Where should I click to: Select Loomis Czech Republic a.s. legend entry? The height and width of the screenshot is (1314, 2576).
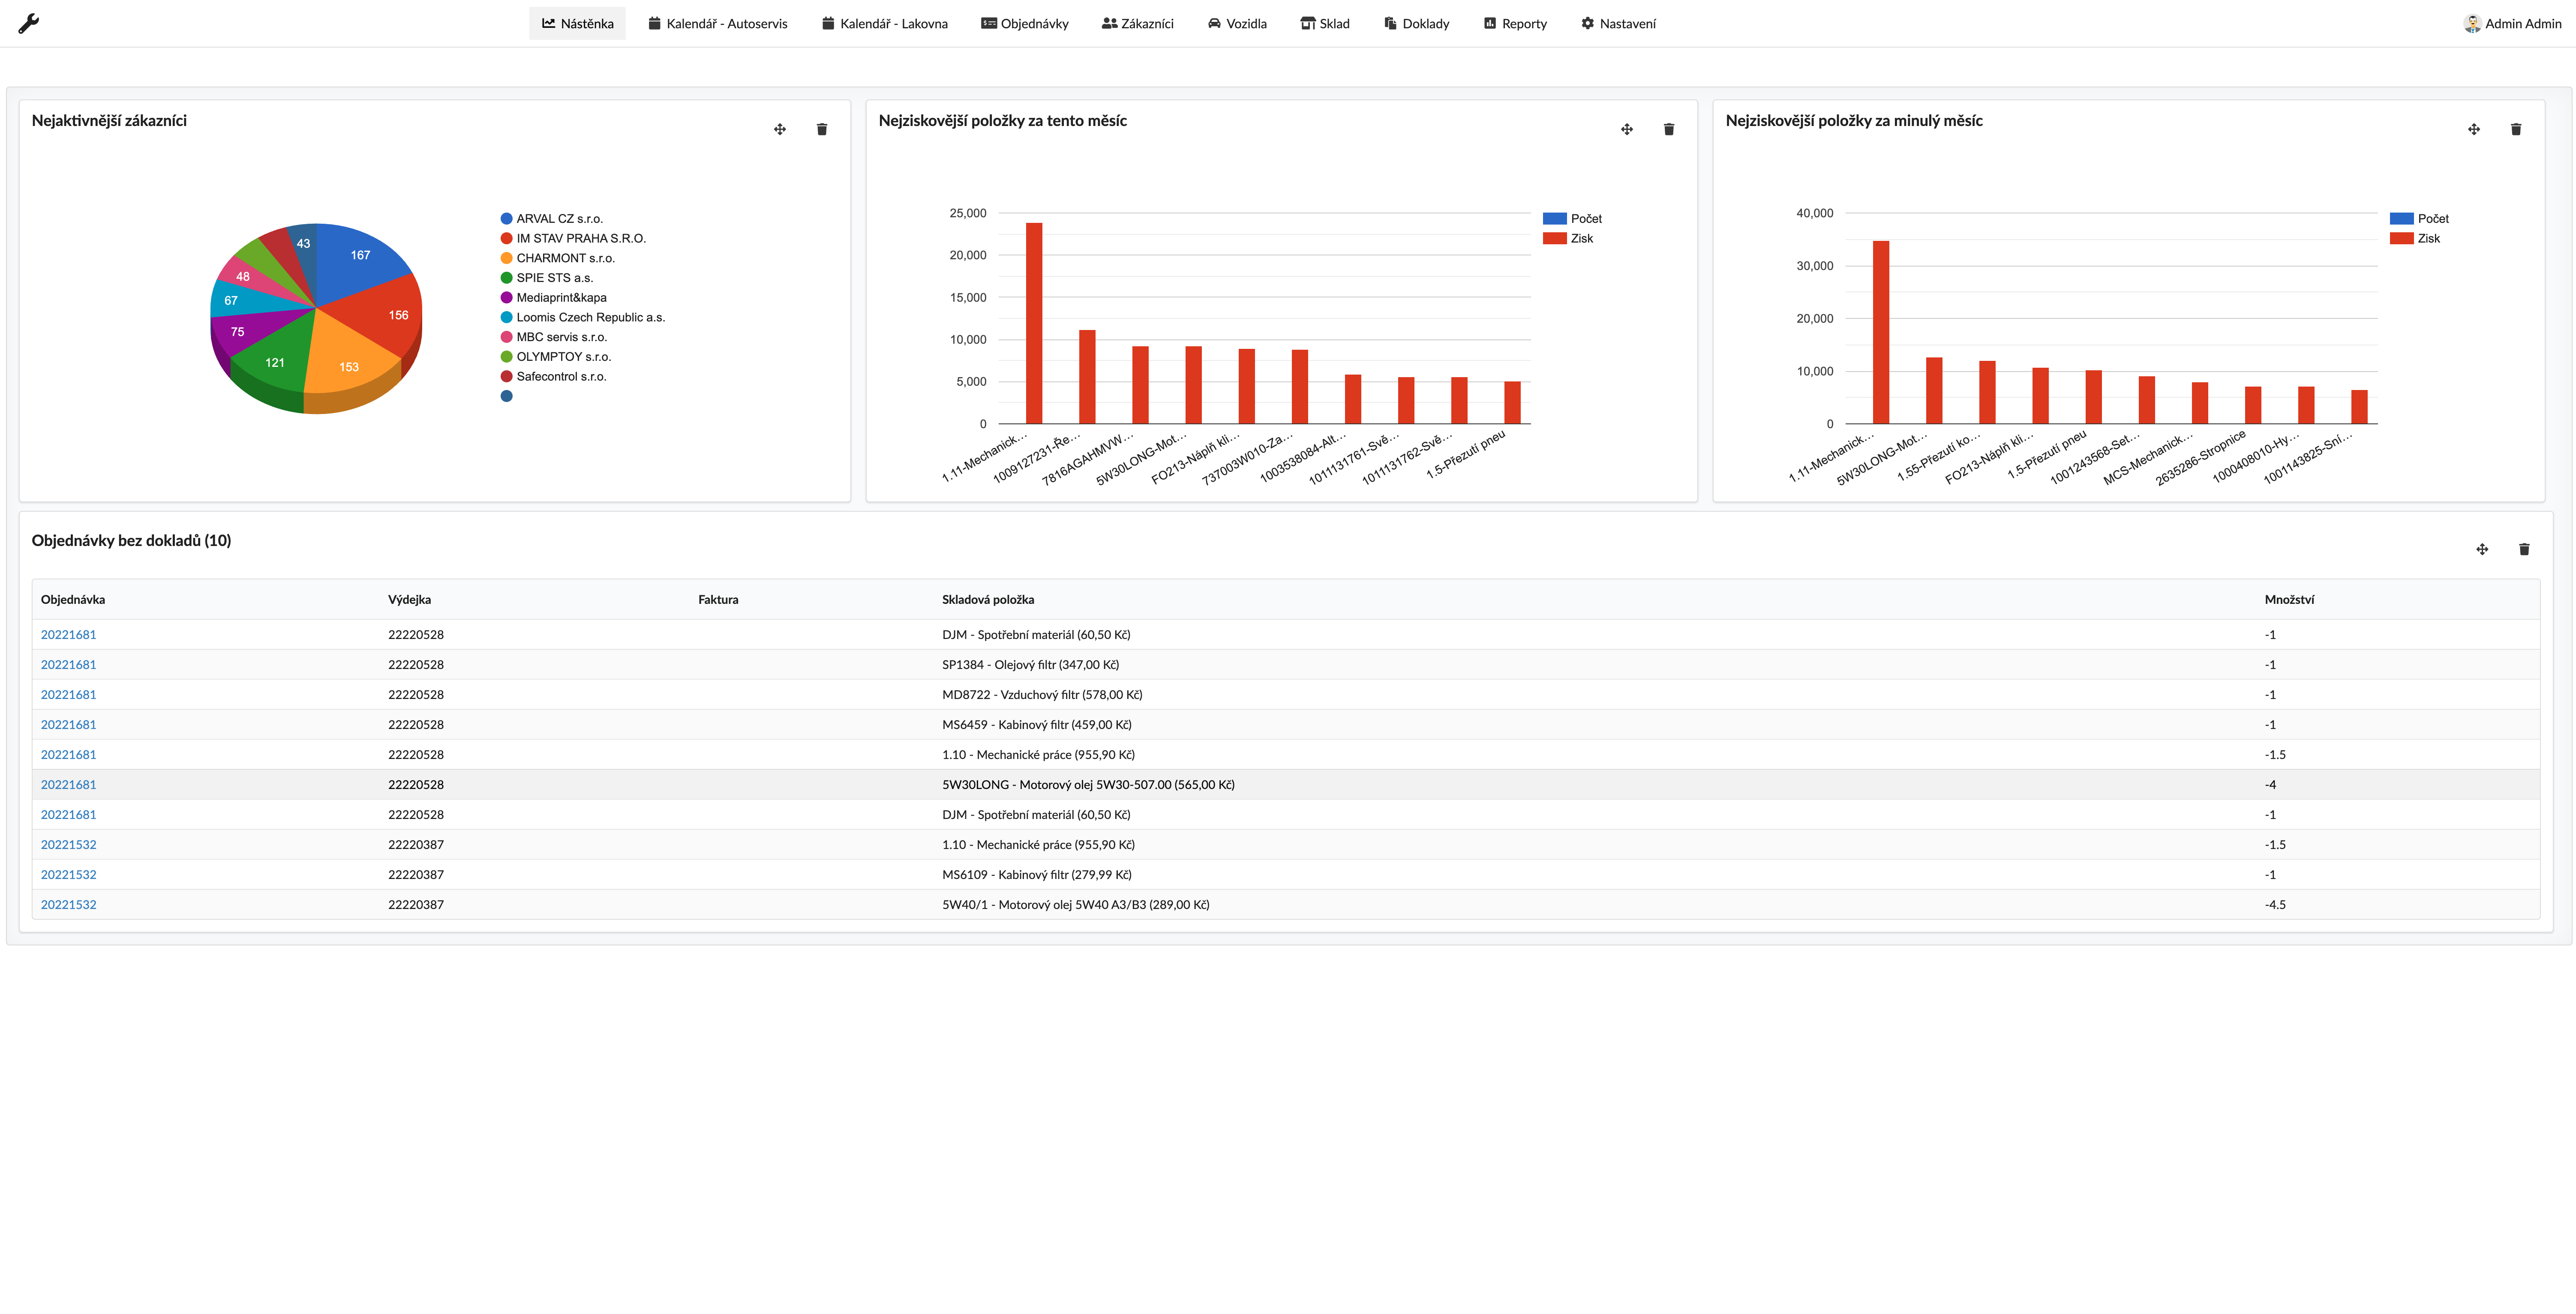pyautogui.click(x=582, y=317)
